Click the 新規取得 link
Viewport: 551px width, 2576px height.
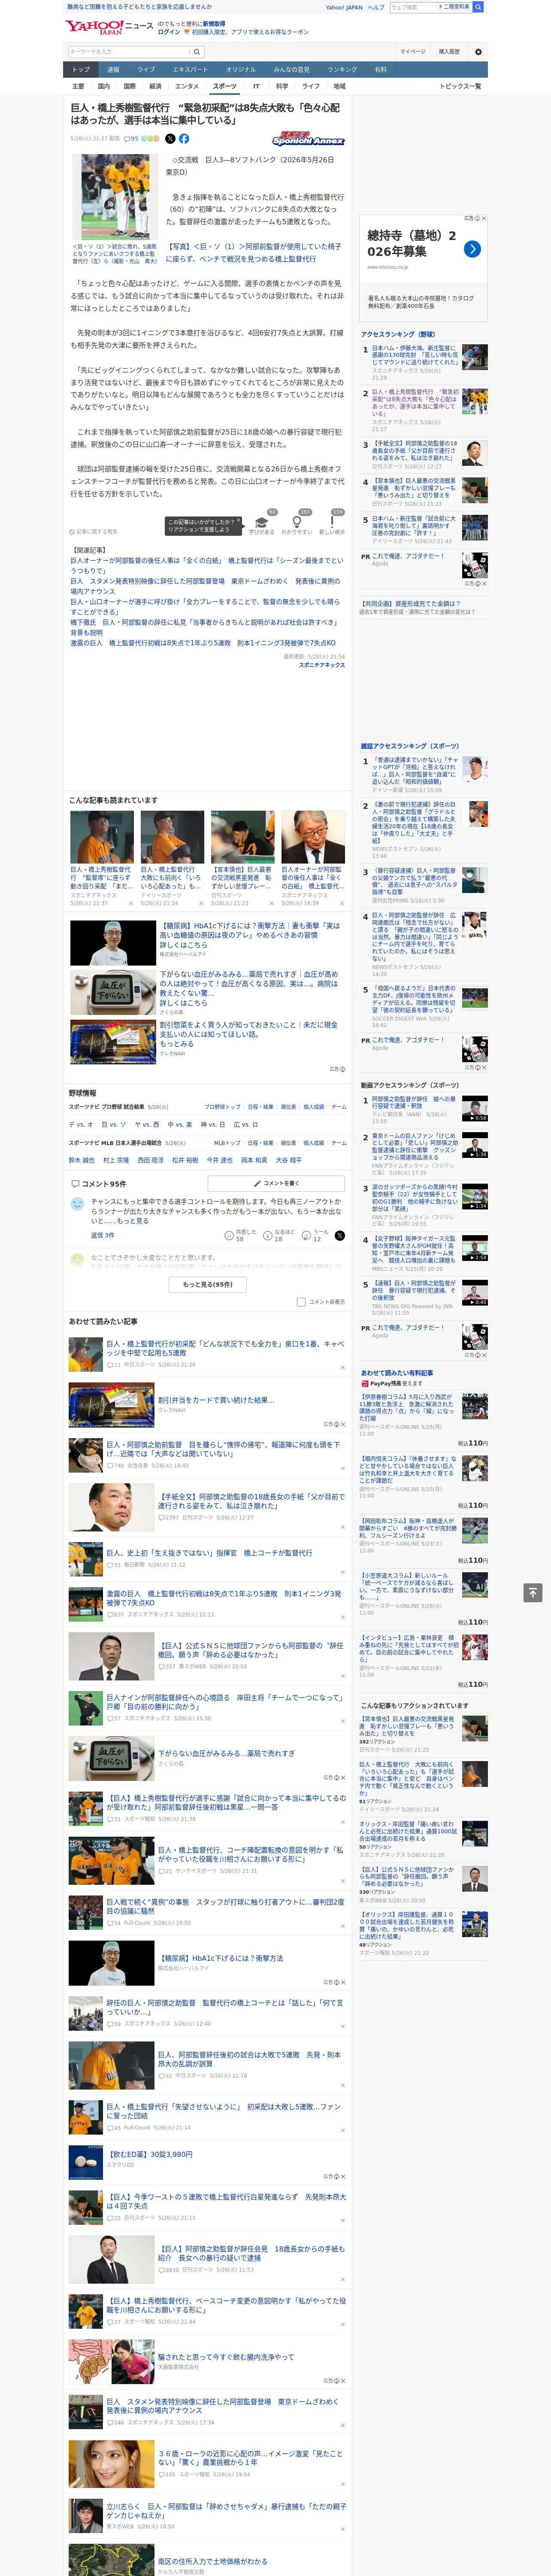coord(214,23)
